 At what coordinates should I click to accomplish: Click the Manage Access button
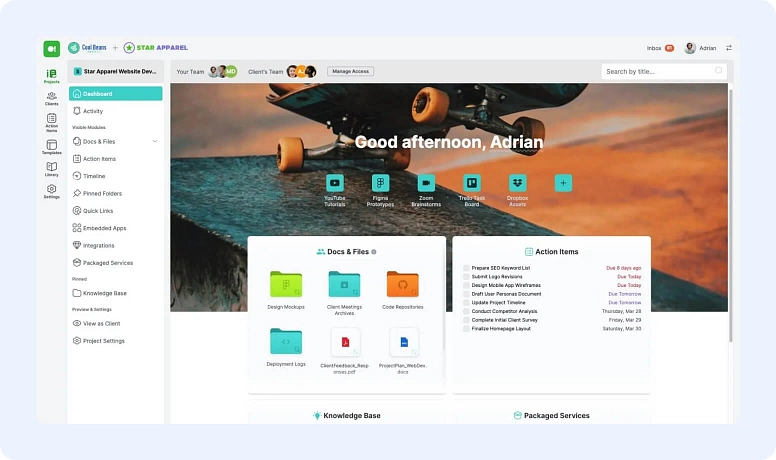pyautogui.click(x=350, y=72)
